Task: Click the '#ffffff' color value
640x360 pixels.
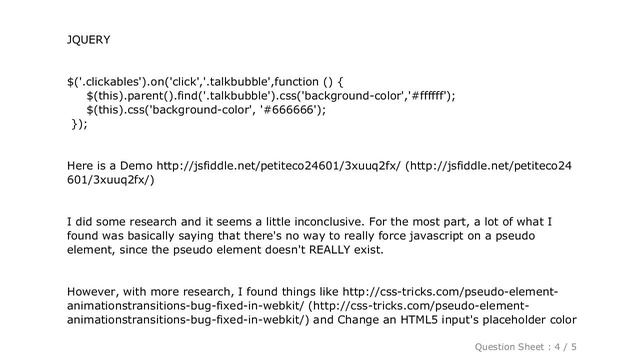Action: click(427, 96)
